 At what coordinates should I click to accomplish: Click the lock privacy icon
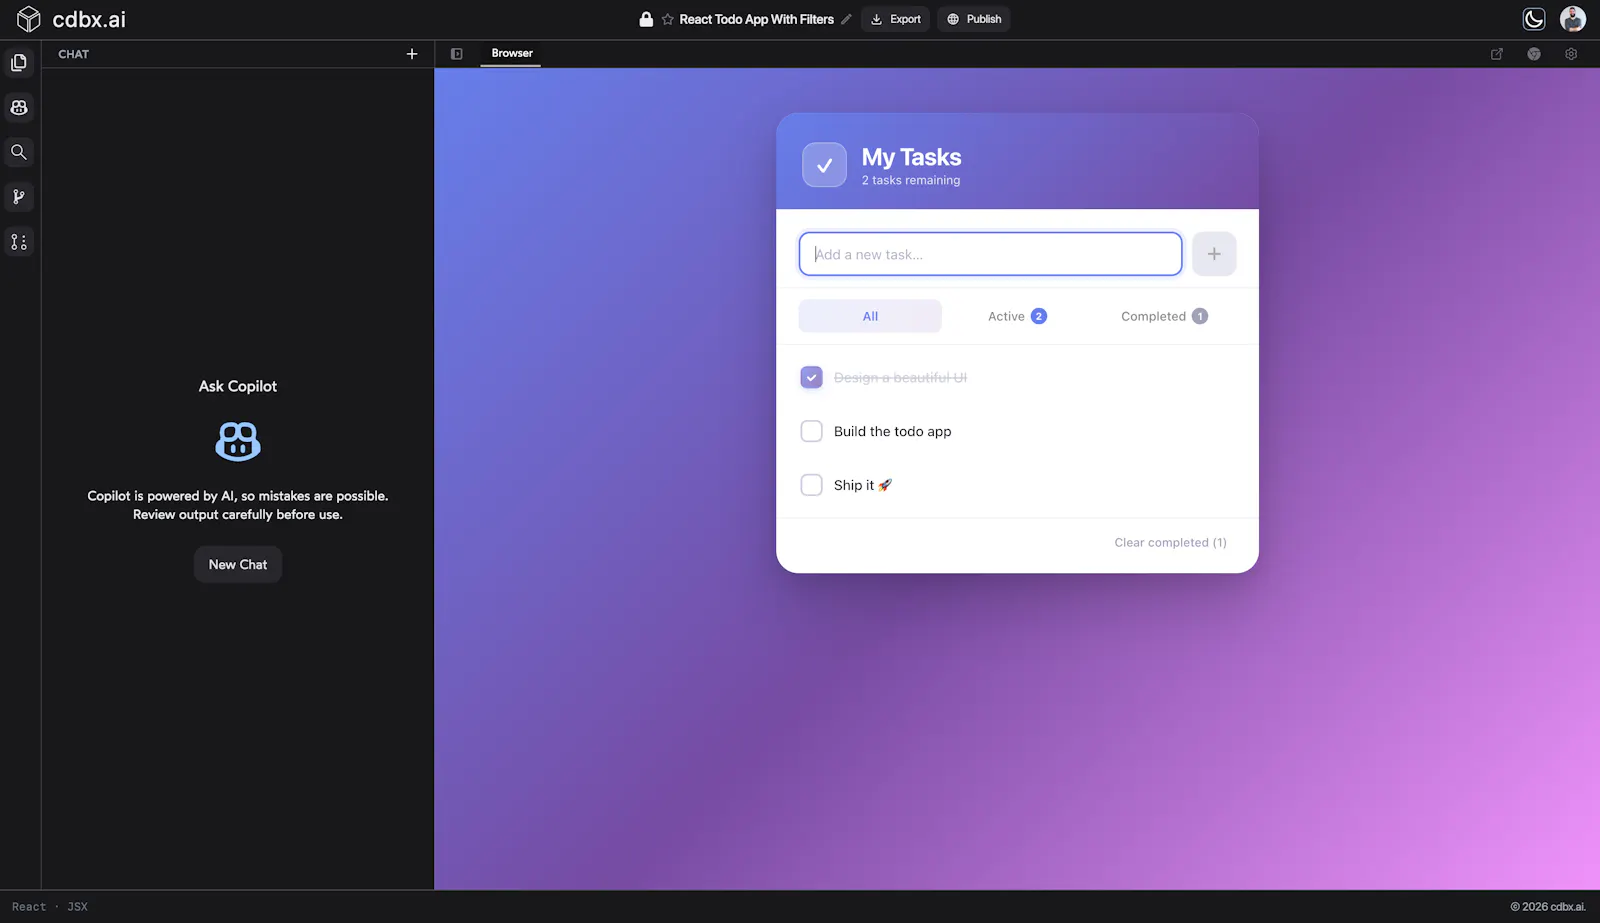tap(646, 19)
